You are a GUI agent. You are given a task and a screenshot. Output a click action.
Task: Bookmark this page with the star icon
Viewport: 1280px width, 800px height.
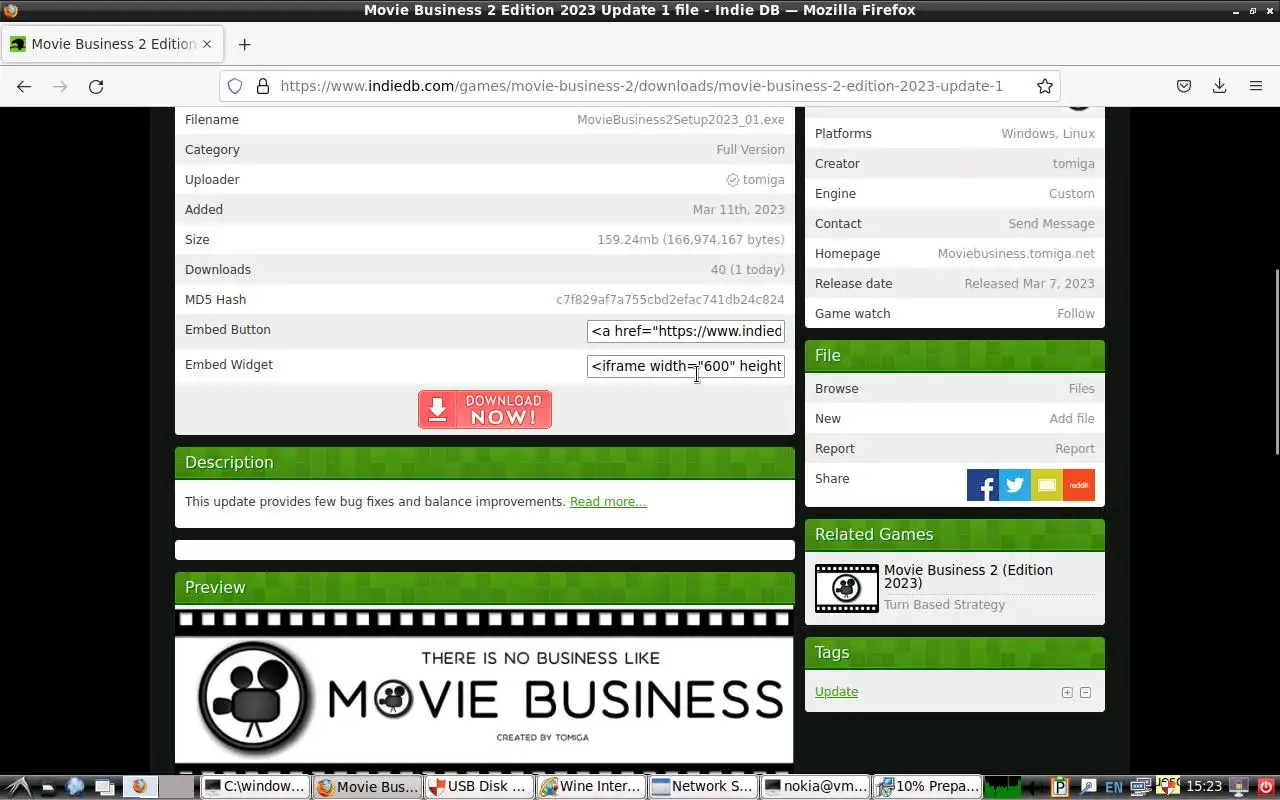point(1045,86)
